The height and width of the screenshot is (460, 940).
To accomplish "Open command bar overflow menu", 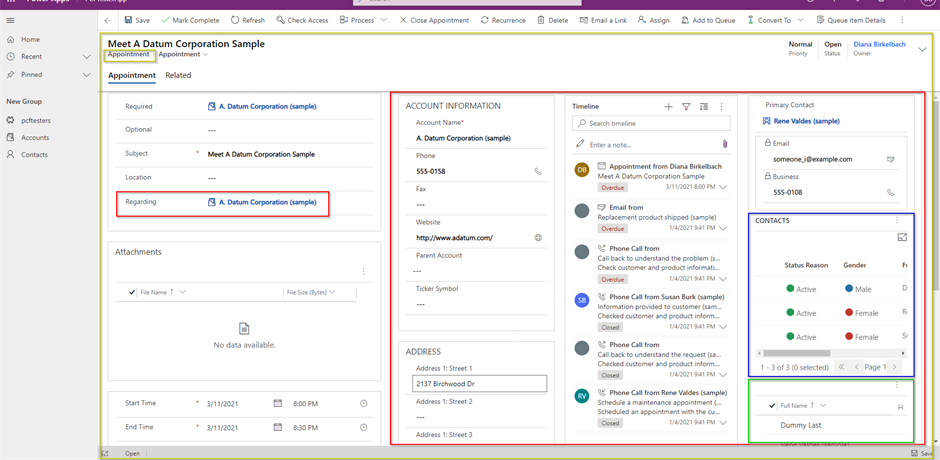I will 903,20.
